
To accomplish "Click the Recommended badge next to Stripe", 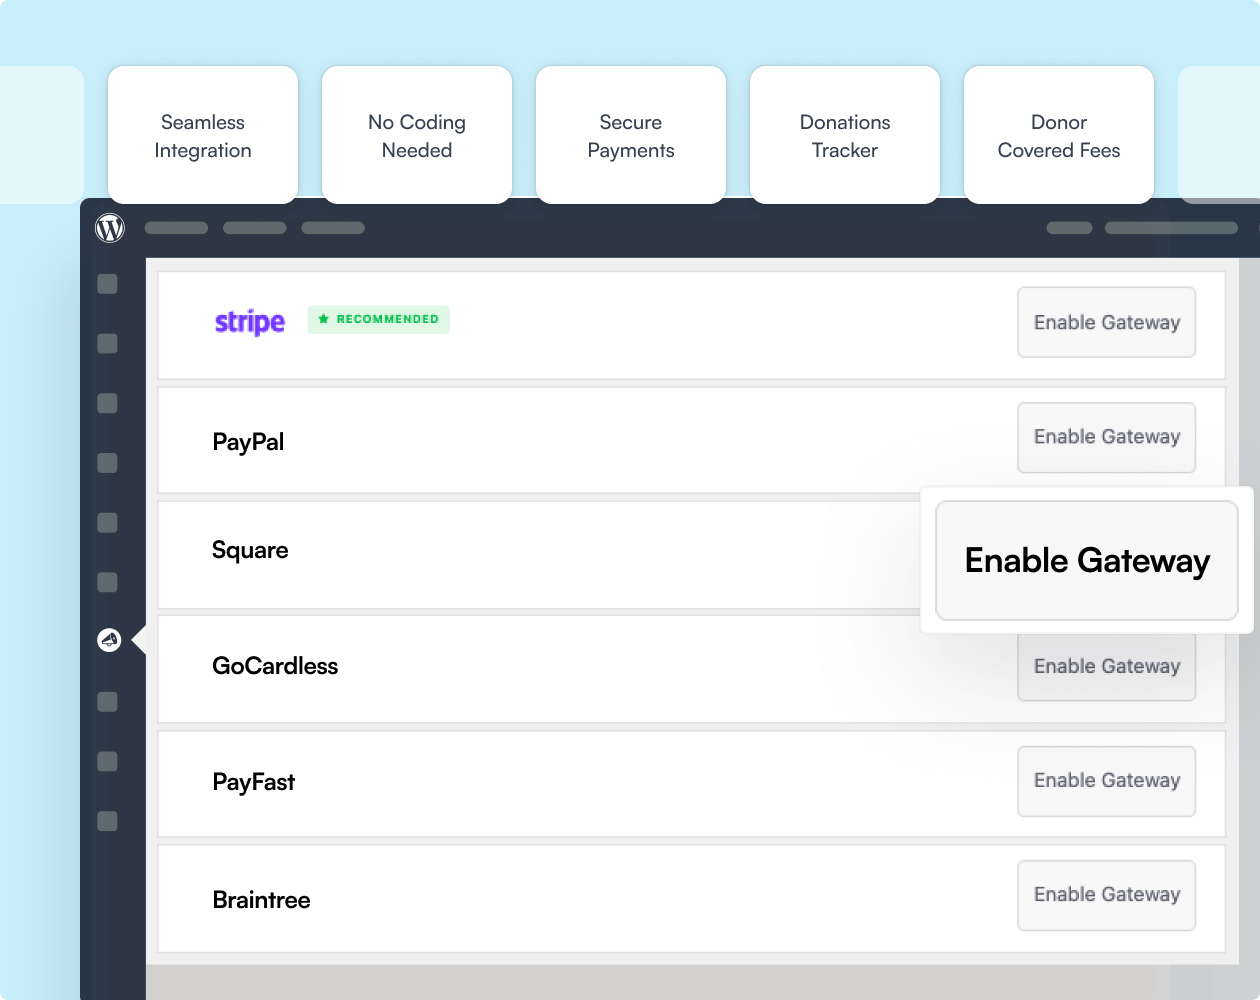I will coord(379,319).
